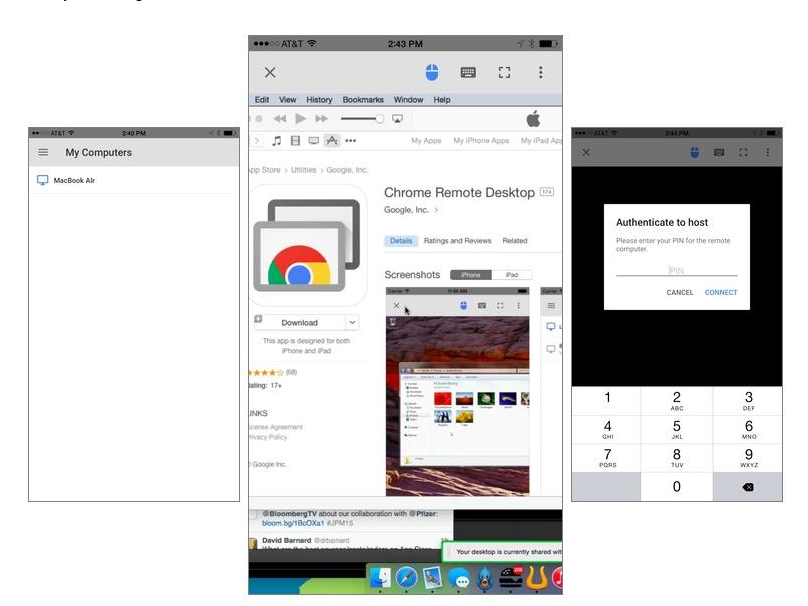
Task: Open burger icon app with badge in Dock
Action: pyautogui.click(x=511, y=578)
